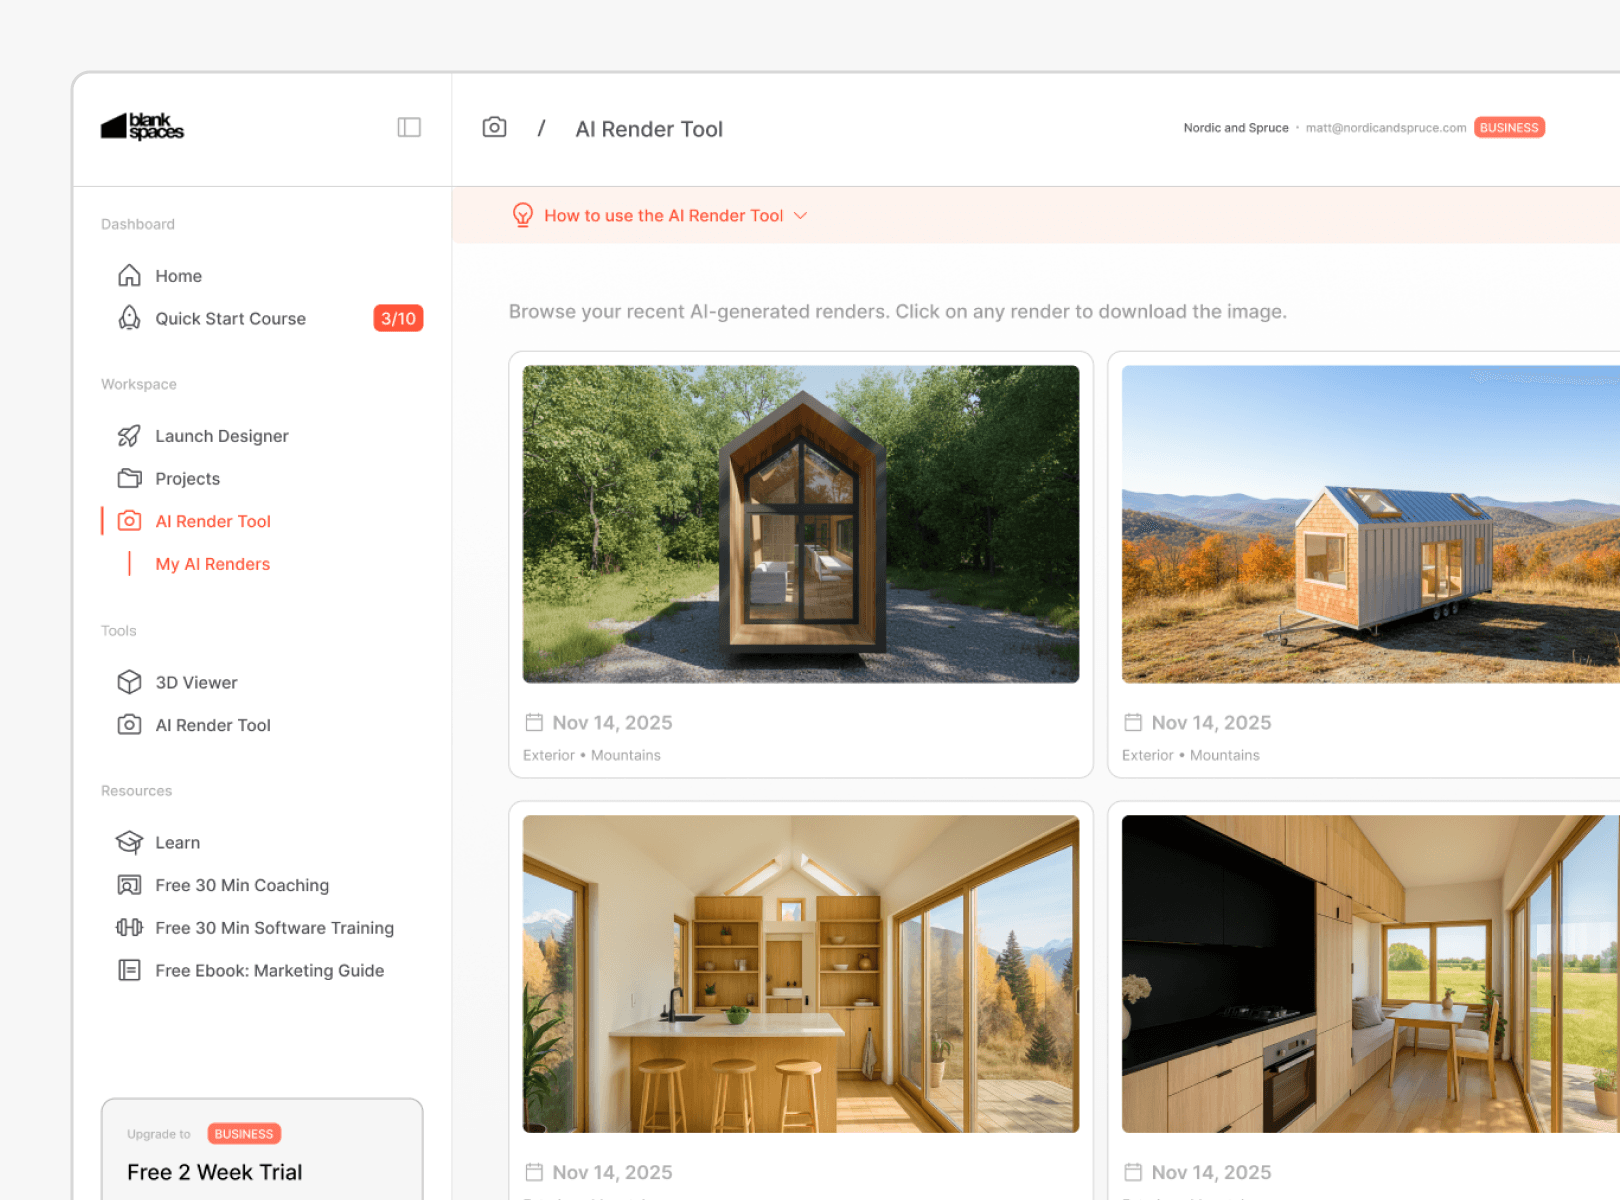Click the Projects folder icon
Screen dimensions: 1620x1200
coord(129,478)
